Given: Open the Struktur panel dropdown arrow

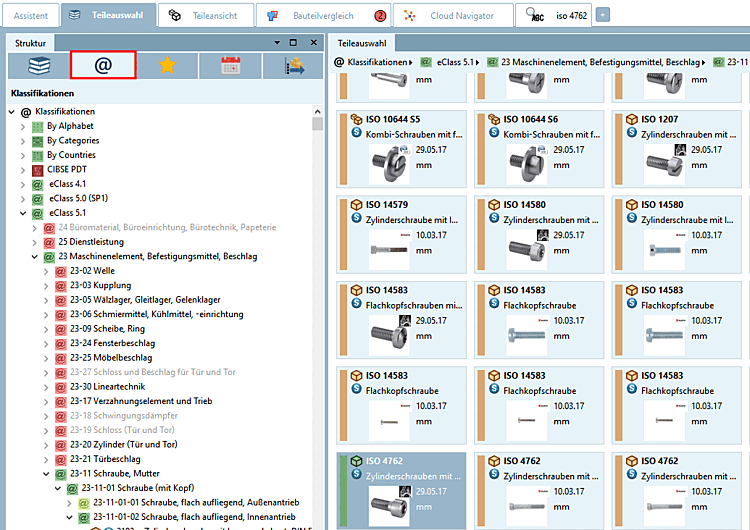Looking at the screenshot, I should pyautogui.click(x=277, y=43).
